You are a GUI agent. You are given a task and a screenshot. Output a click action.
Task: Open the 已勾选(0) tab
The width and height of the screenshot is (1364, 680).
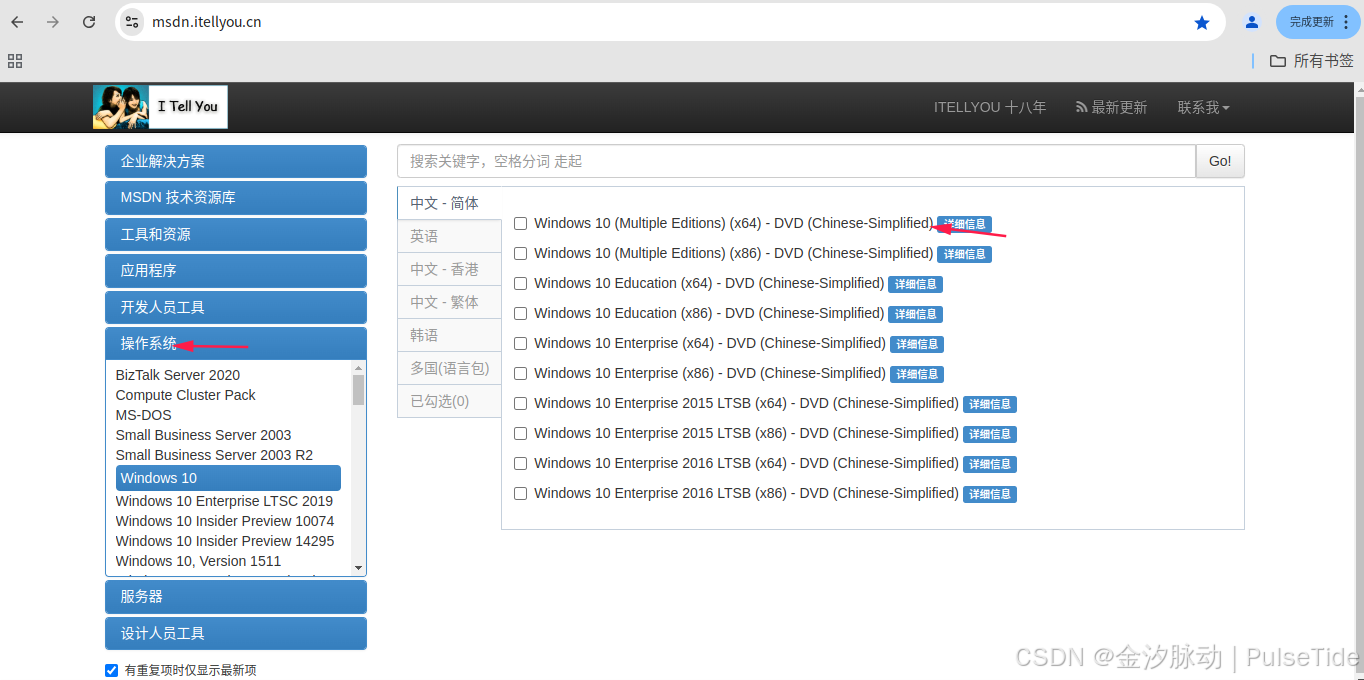tap(449, 401)
